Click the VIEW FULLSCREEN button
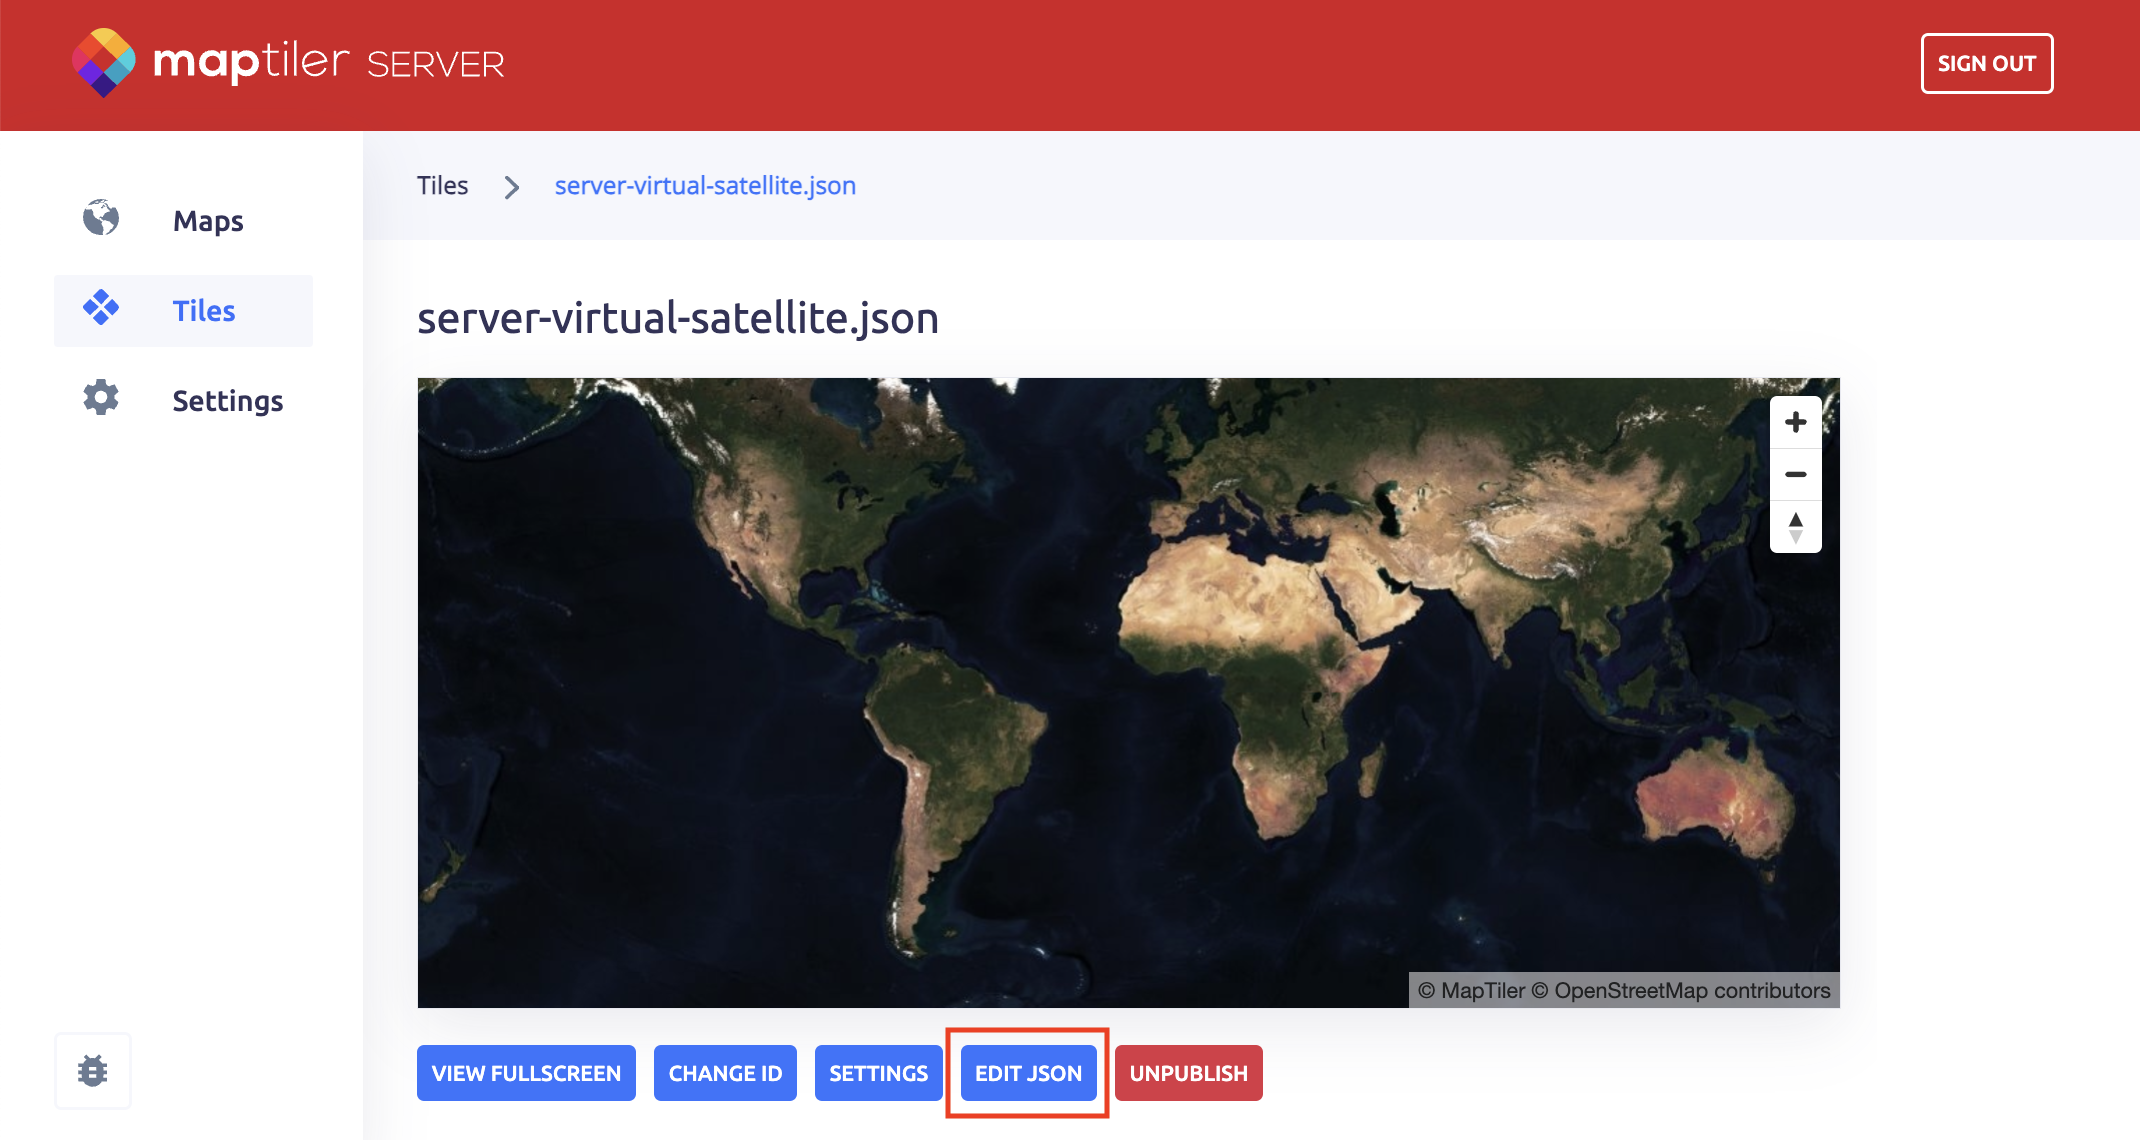 click(x=527, y=1073)
